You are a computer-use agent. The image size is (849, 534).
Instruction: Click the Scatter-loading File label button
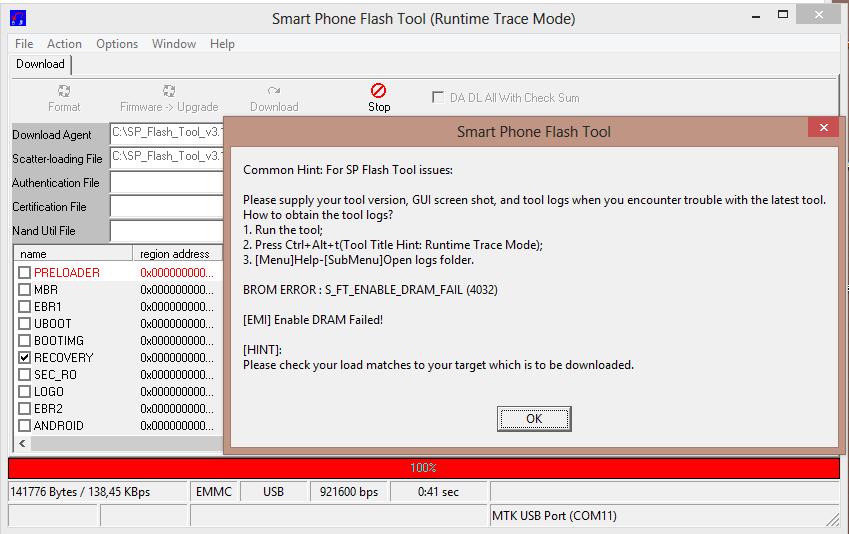tap(60, 159)
